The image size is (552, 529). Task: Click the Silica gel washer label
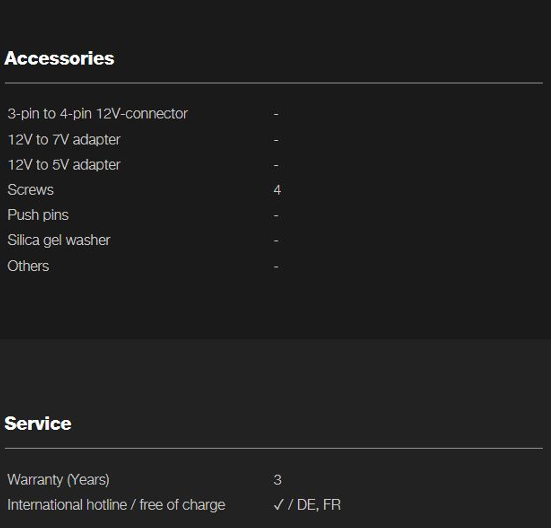pyautogui.click(x=59, y=240)
